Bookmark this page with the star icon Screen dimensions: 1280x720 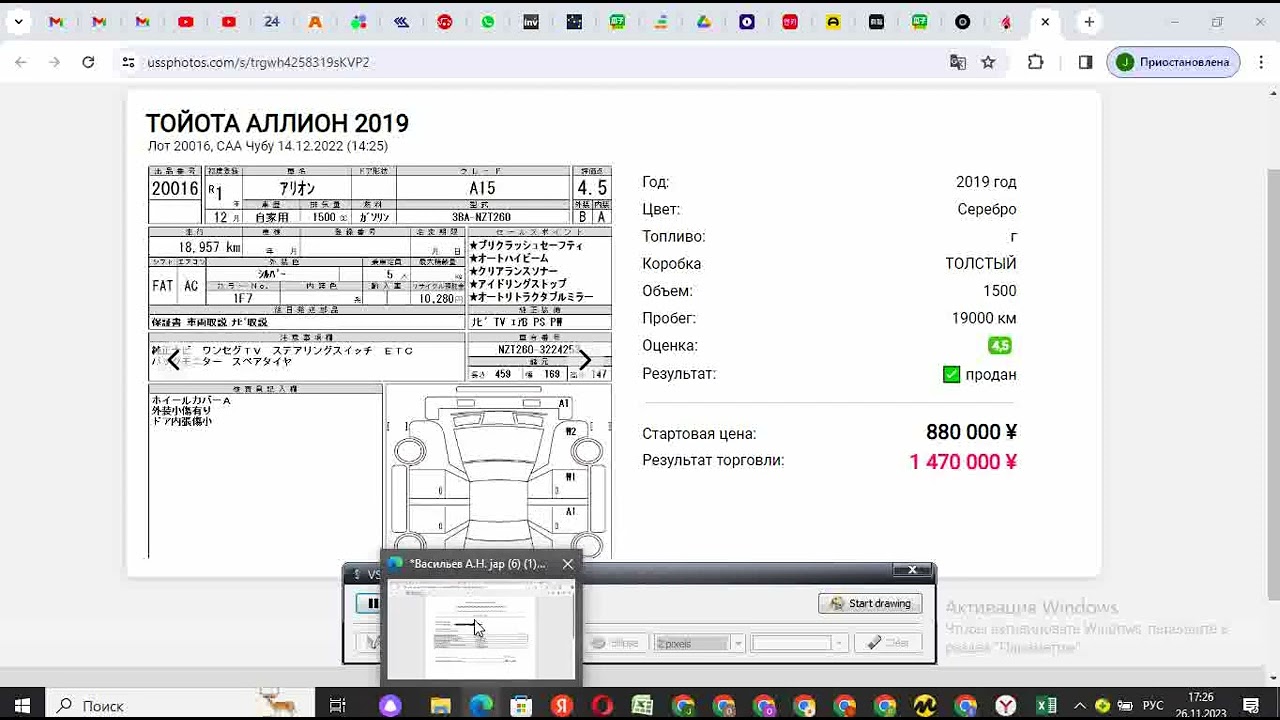[988, 62]
